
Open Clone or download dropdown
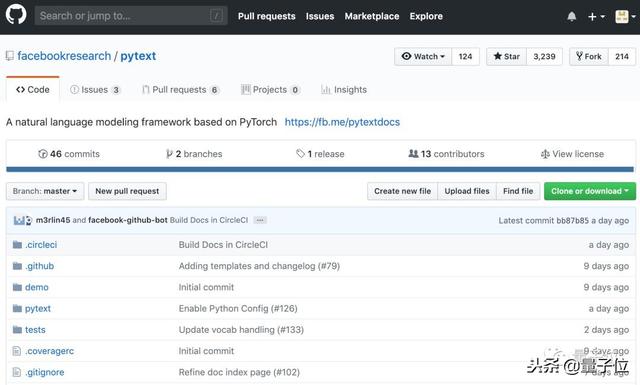[x=590, y=191]
